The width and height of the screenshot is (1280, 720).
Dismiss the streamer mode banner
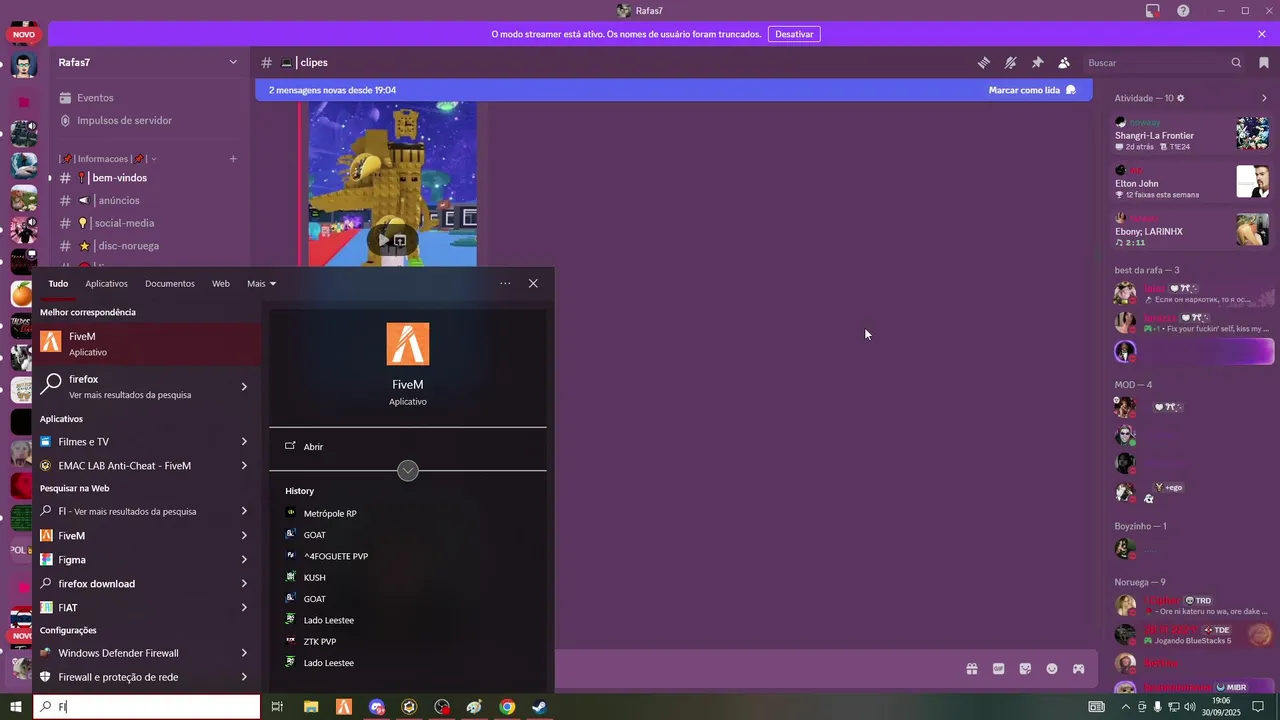coord(1262,34)
